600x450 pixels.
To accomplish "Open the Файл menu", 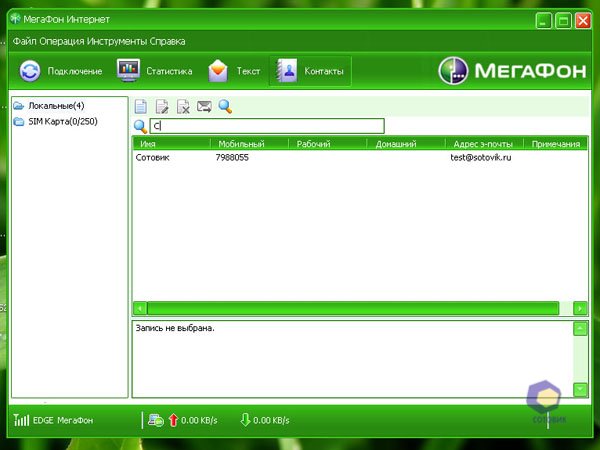I will (x=25, y=41).
